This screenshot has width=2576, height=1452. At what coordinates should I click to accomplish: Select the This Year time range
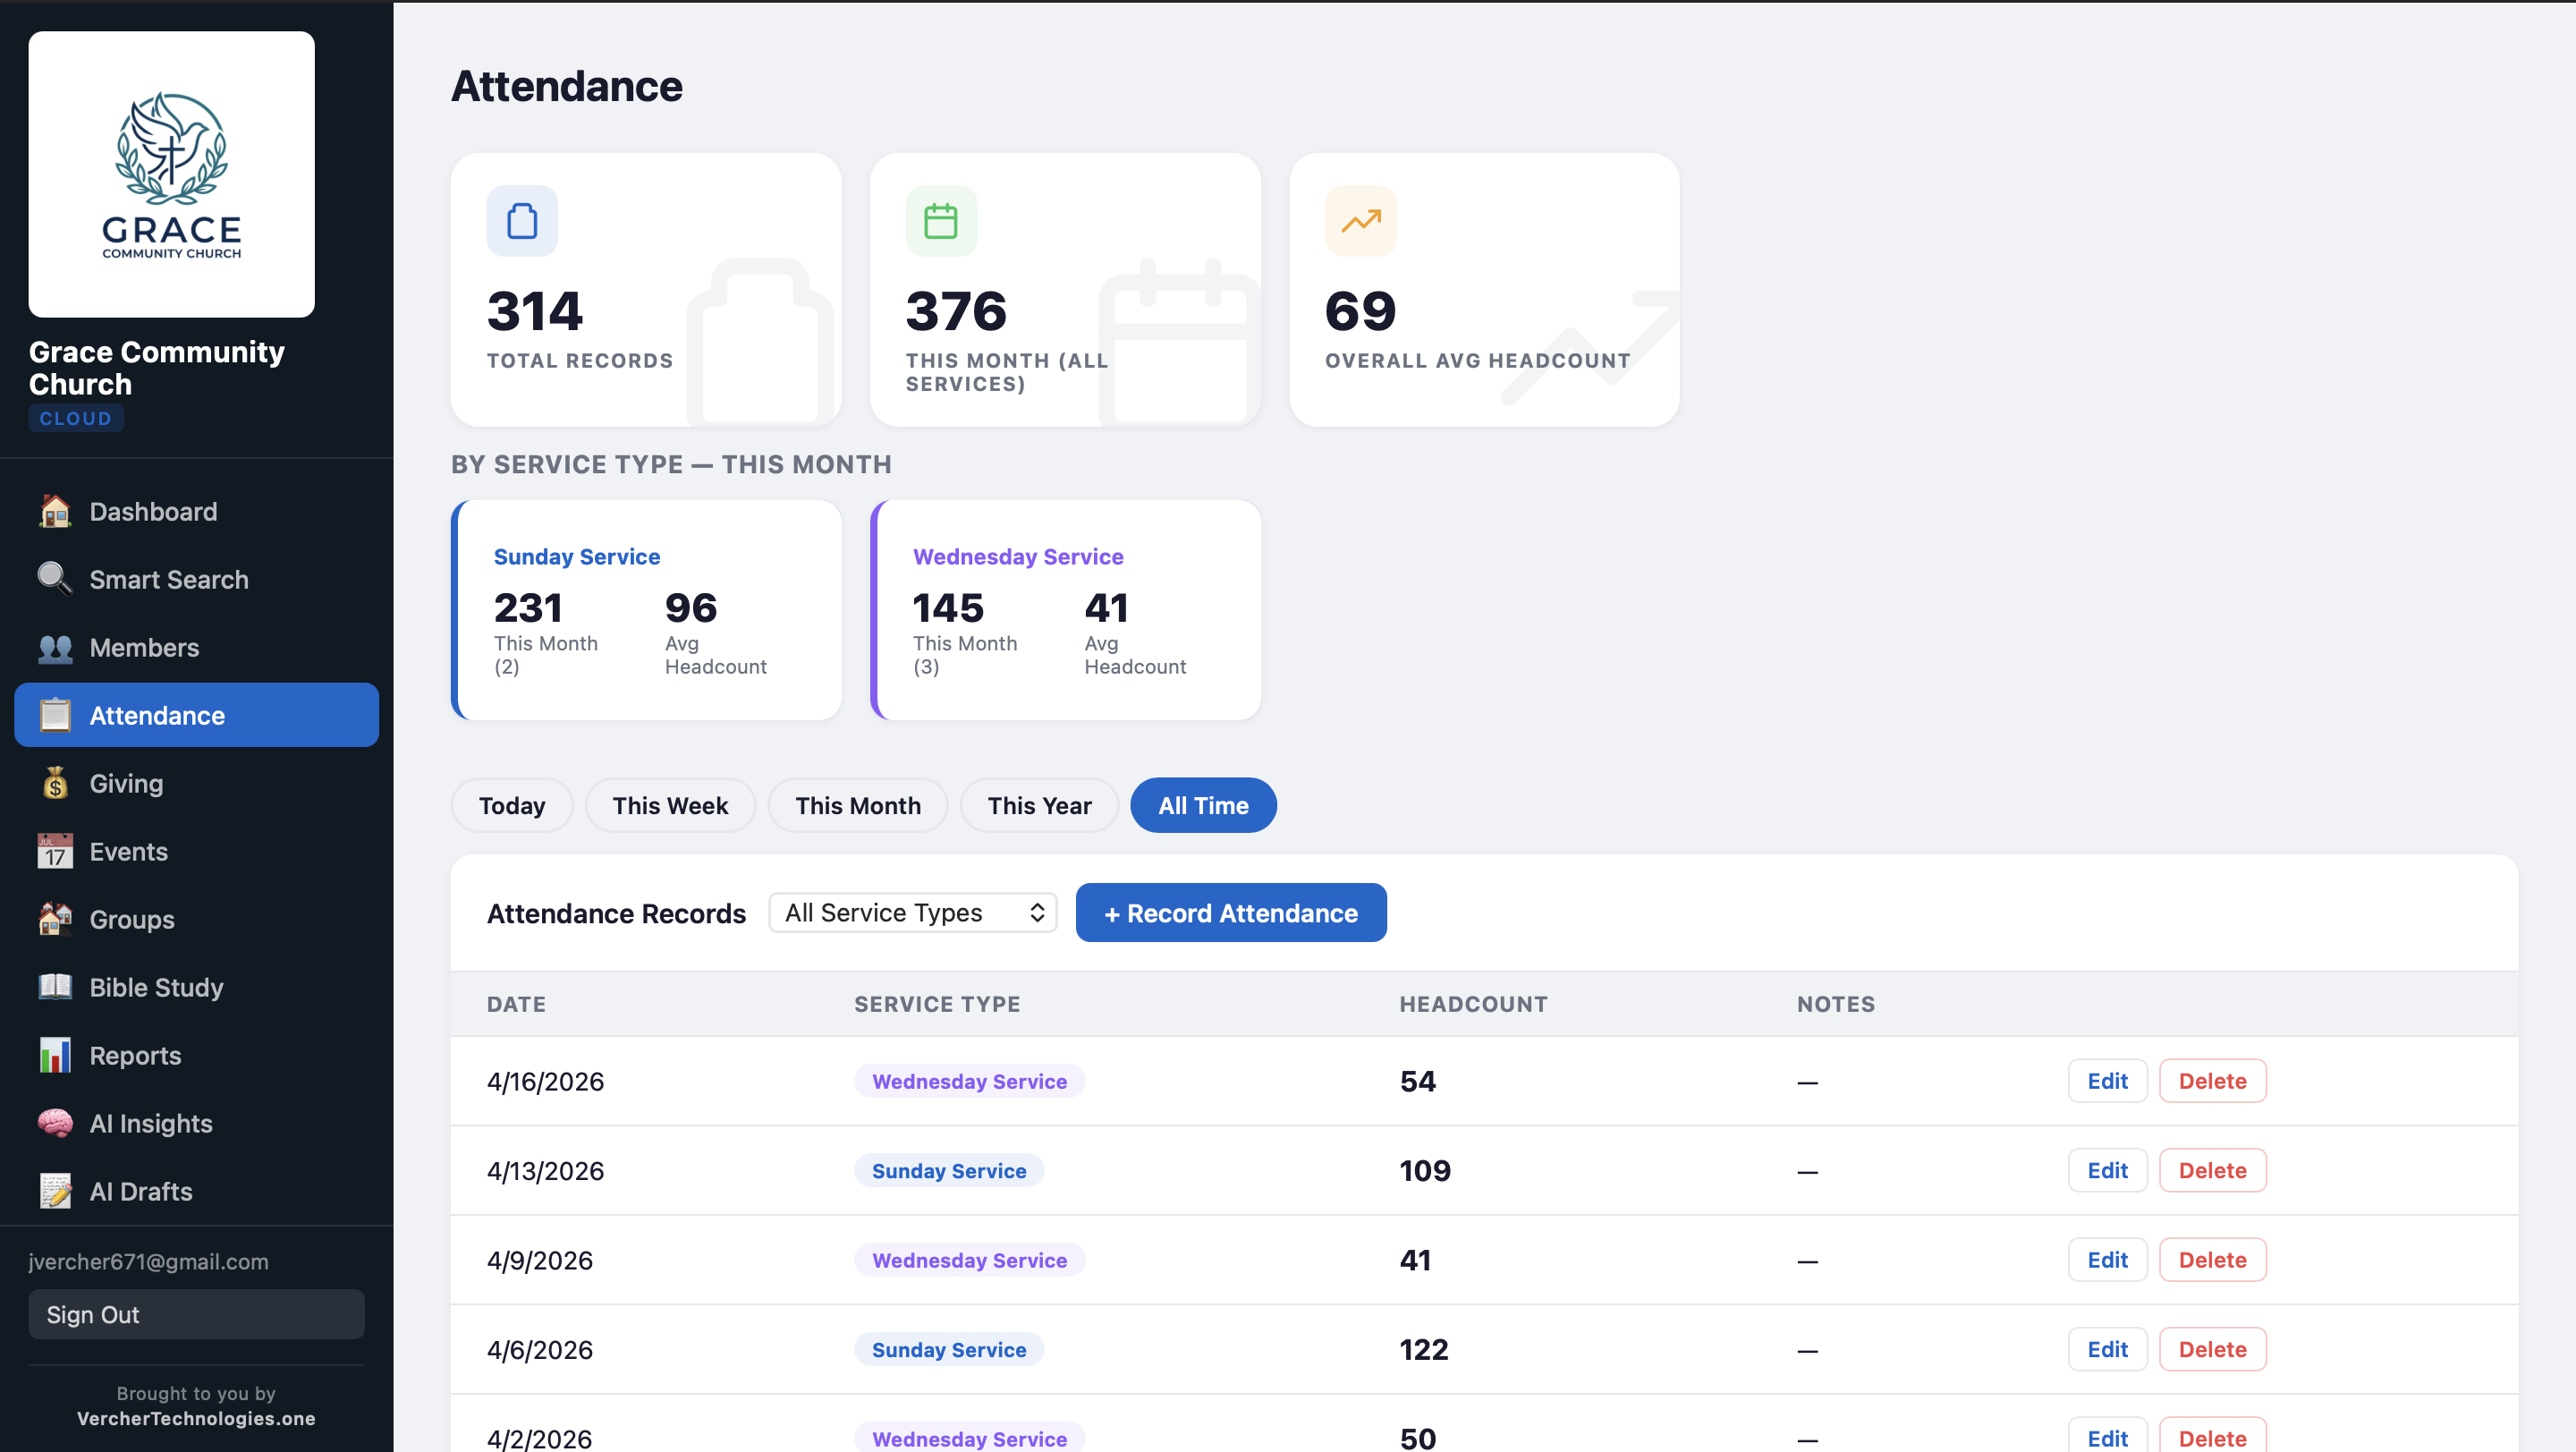(1039, 805)
